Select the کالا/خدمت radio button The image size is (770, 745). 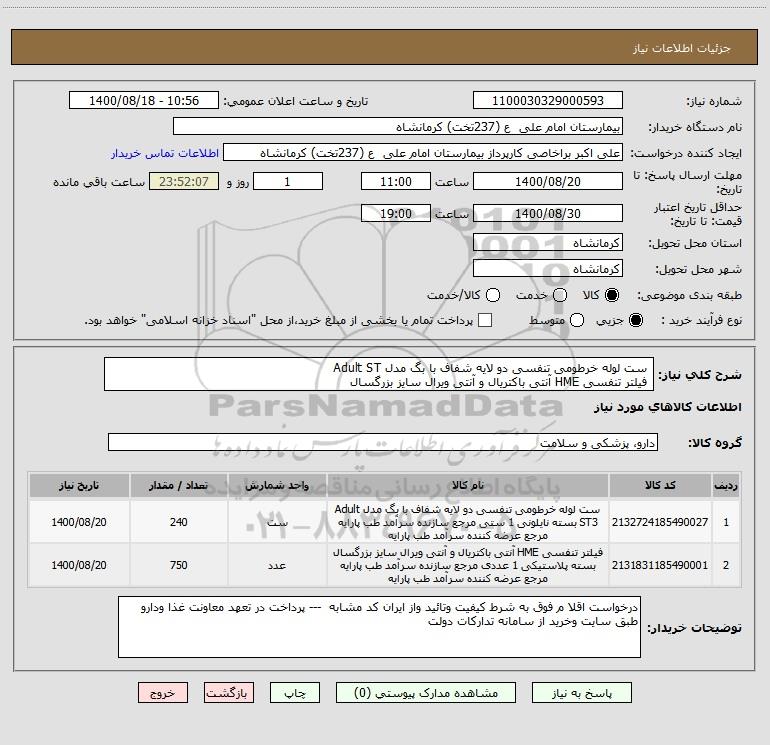(x=493, y=295)
